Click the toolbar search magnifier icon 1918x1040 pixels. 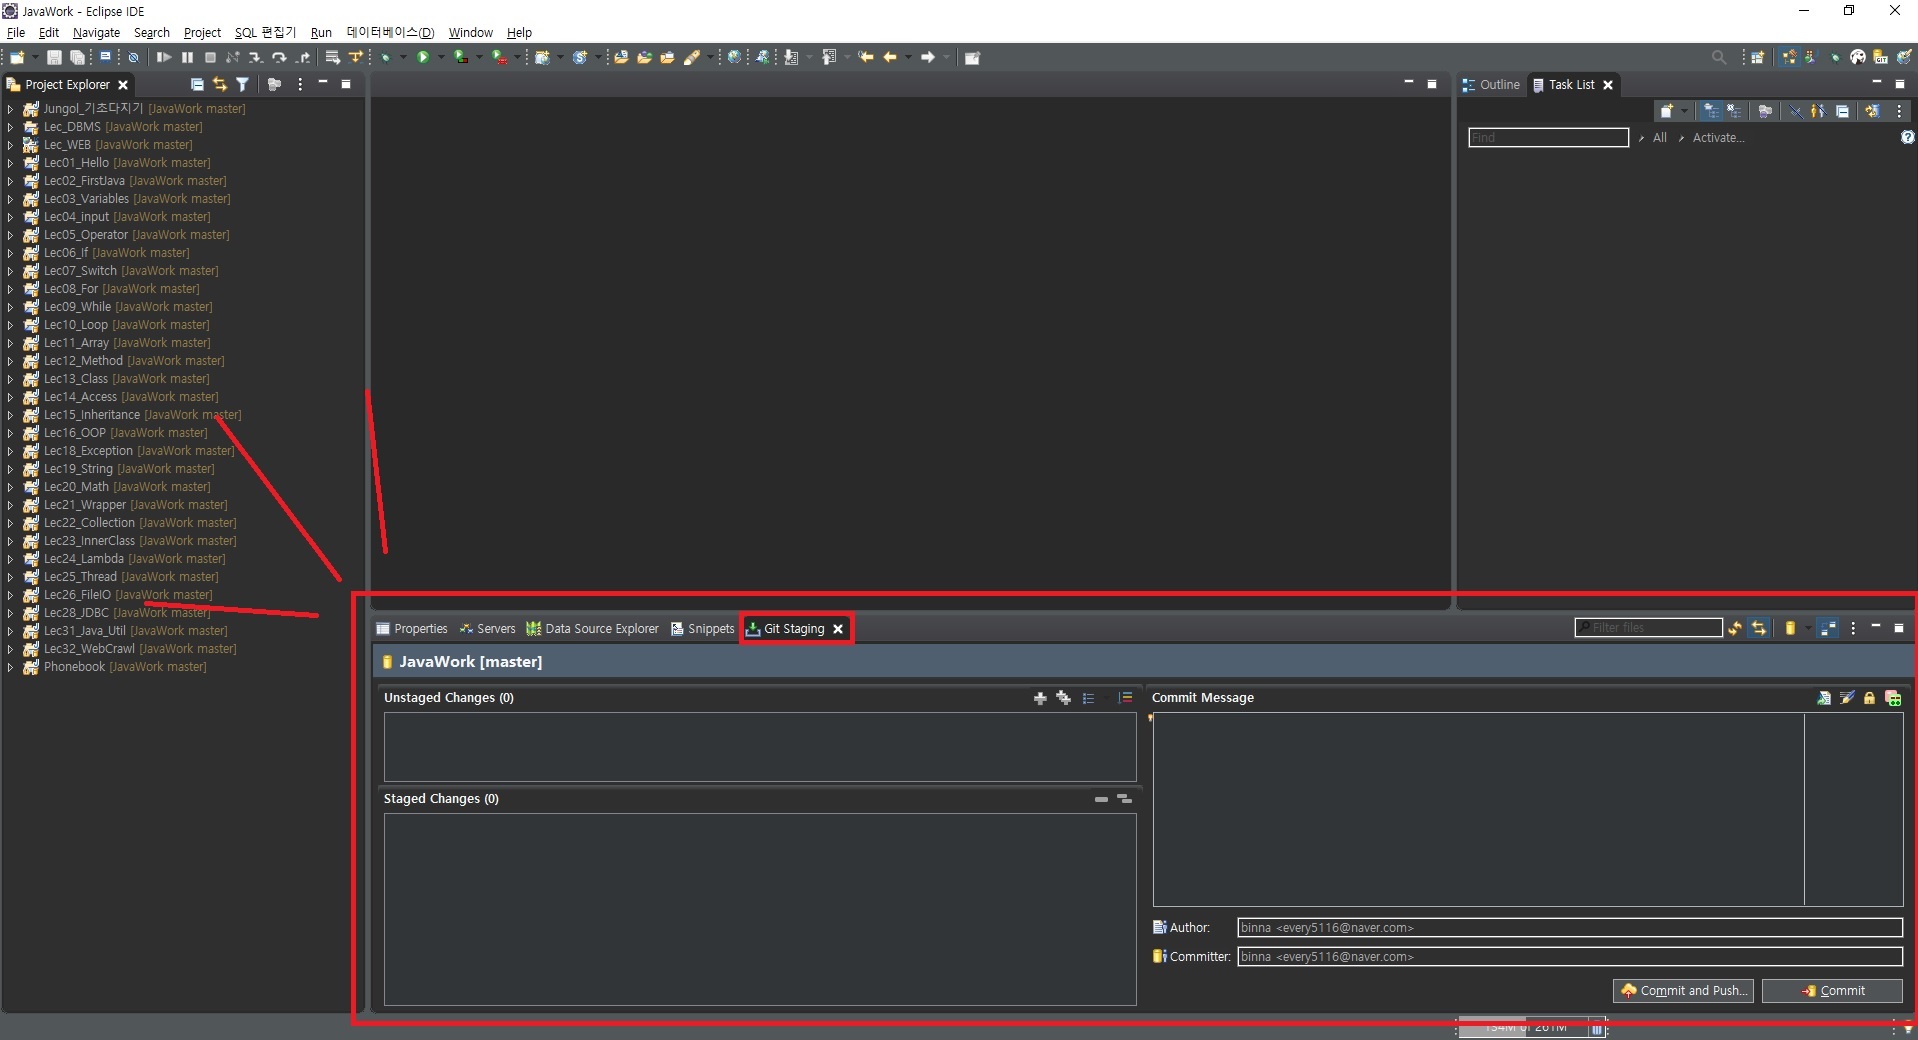(x=1719, y=57)
